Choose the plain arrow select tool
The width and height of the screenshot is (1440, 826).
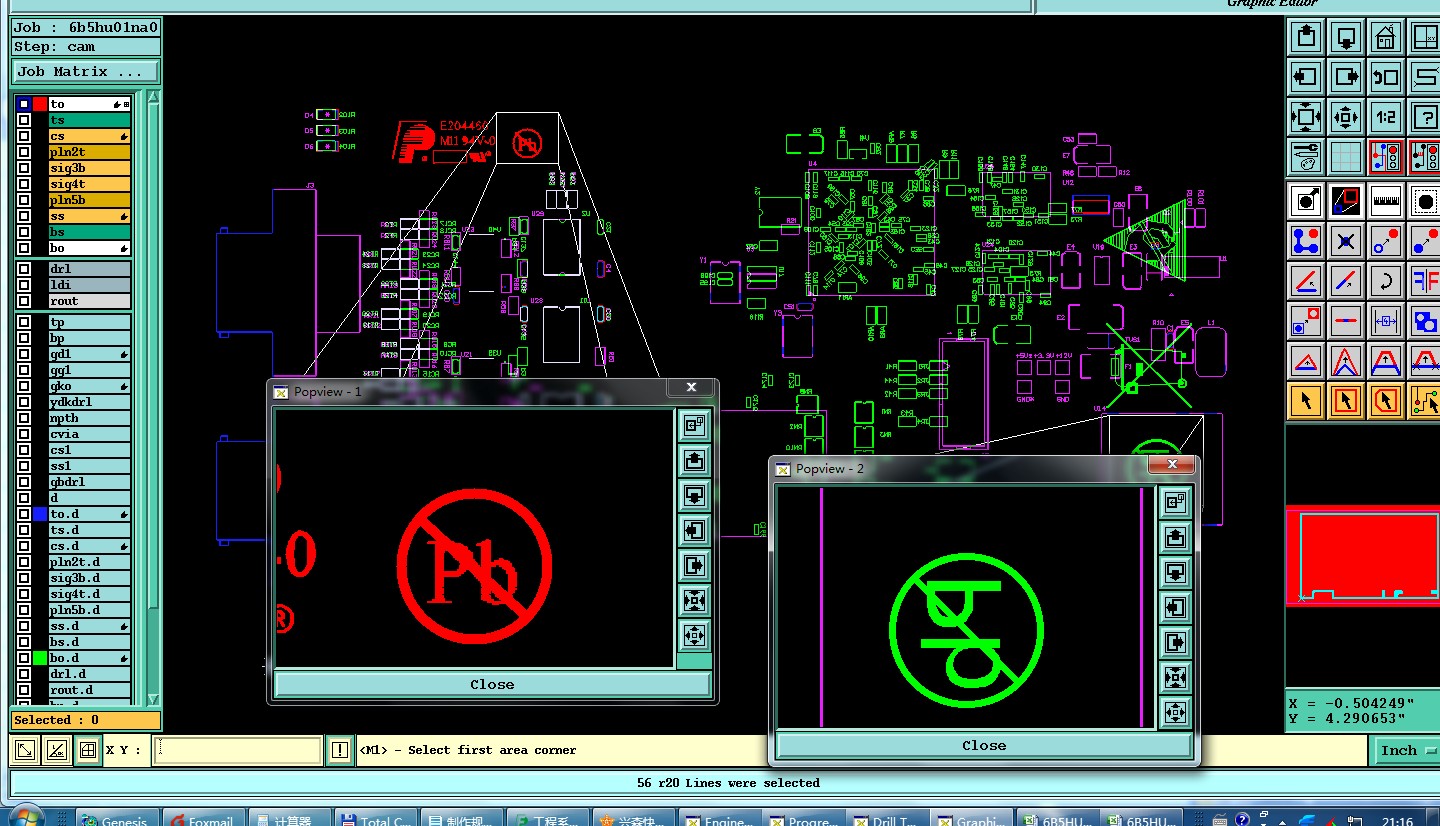click(1305, 401)
